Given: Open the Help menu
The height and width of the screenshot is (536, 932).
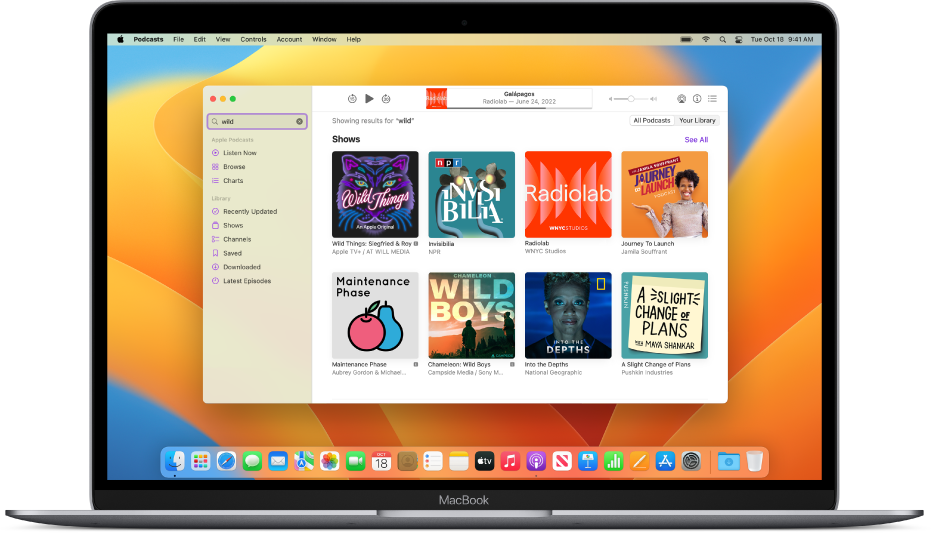Looking at the screenshot, I should pyautogui.click(x=354, y=39).
